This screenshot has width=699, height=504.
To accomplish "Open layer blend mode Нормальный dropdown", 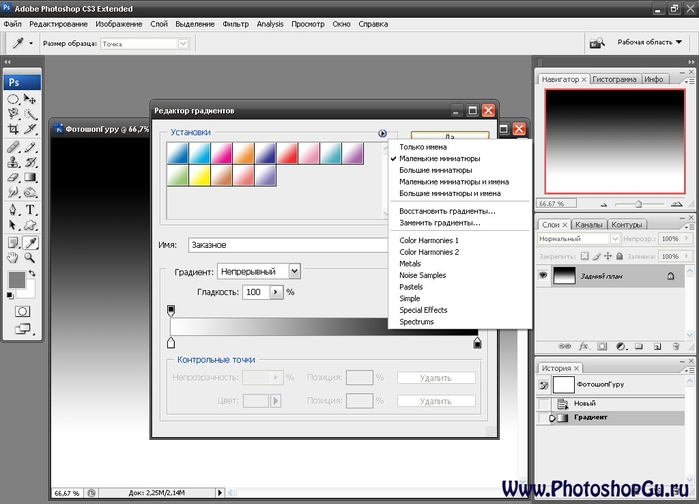I will tap(615, 239).
